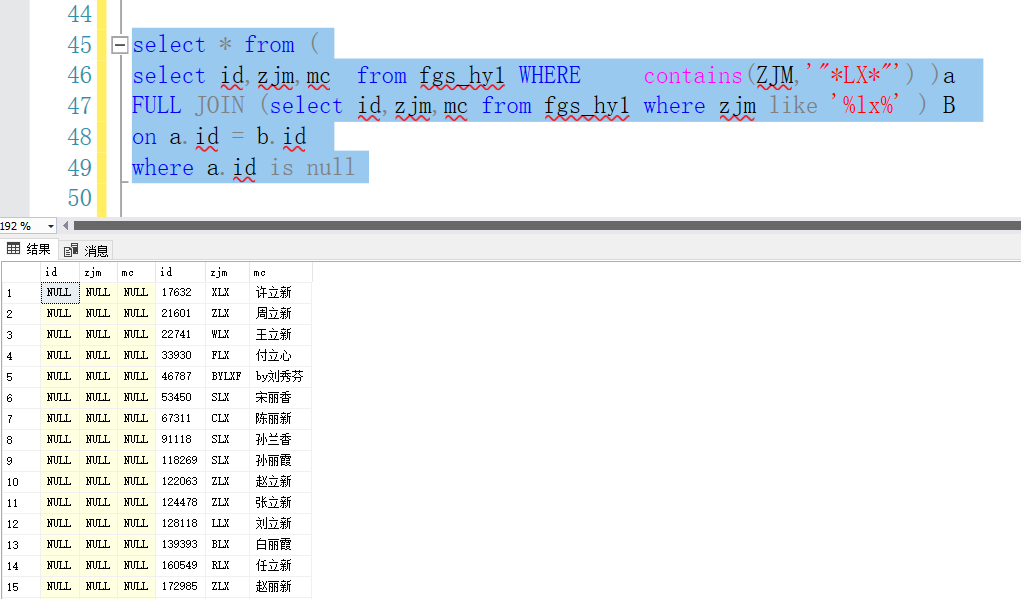
Task: Select the cell with id 53450
Action: point(180,398)
